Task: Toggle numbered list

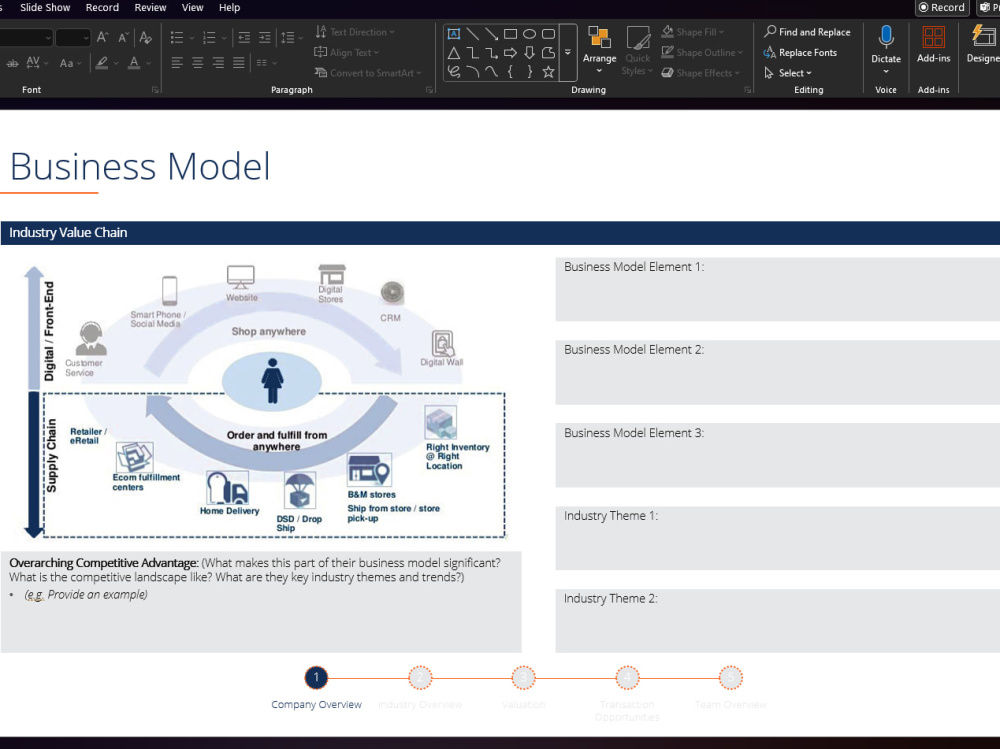Action: [209, 38]
